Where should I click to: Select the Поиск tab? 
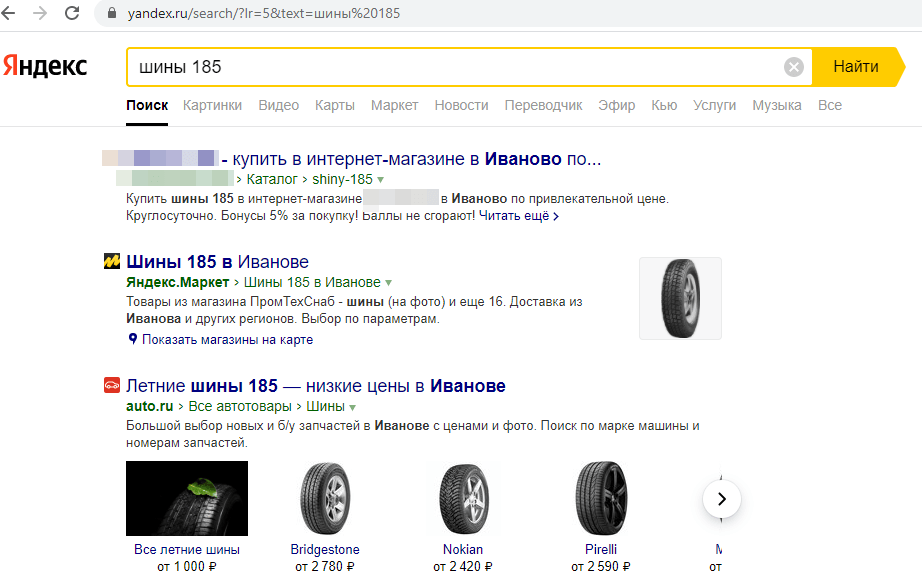click(x=147, y=105)
